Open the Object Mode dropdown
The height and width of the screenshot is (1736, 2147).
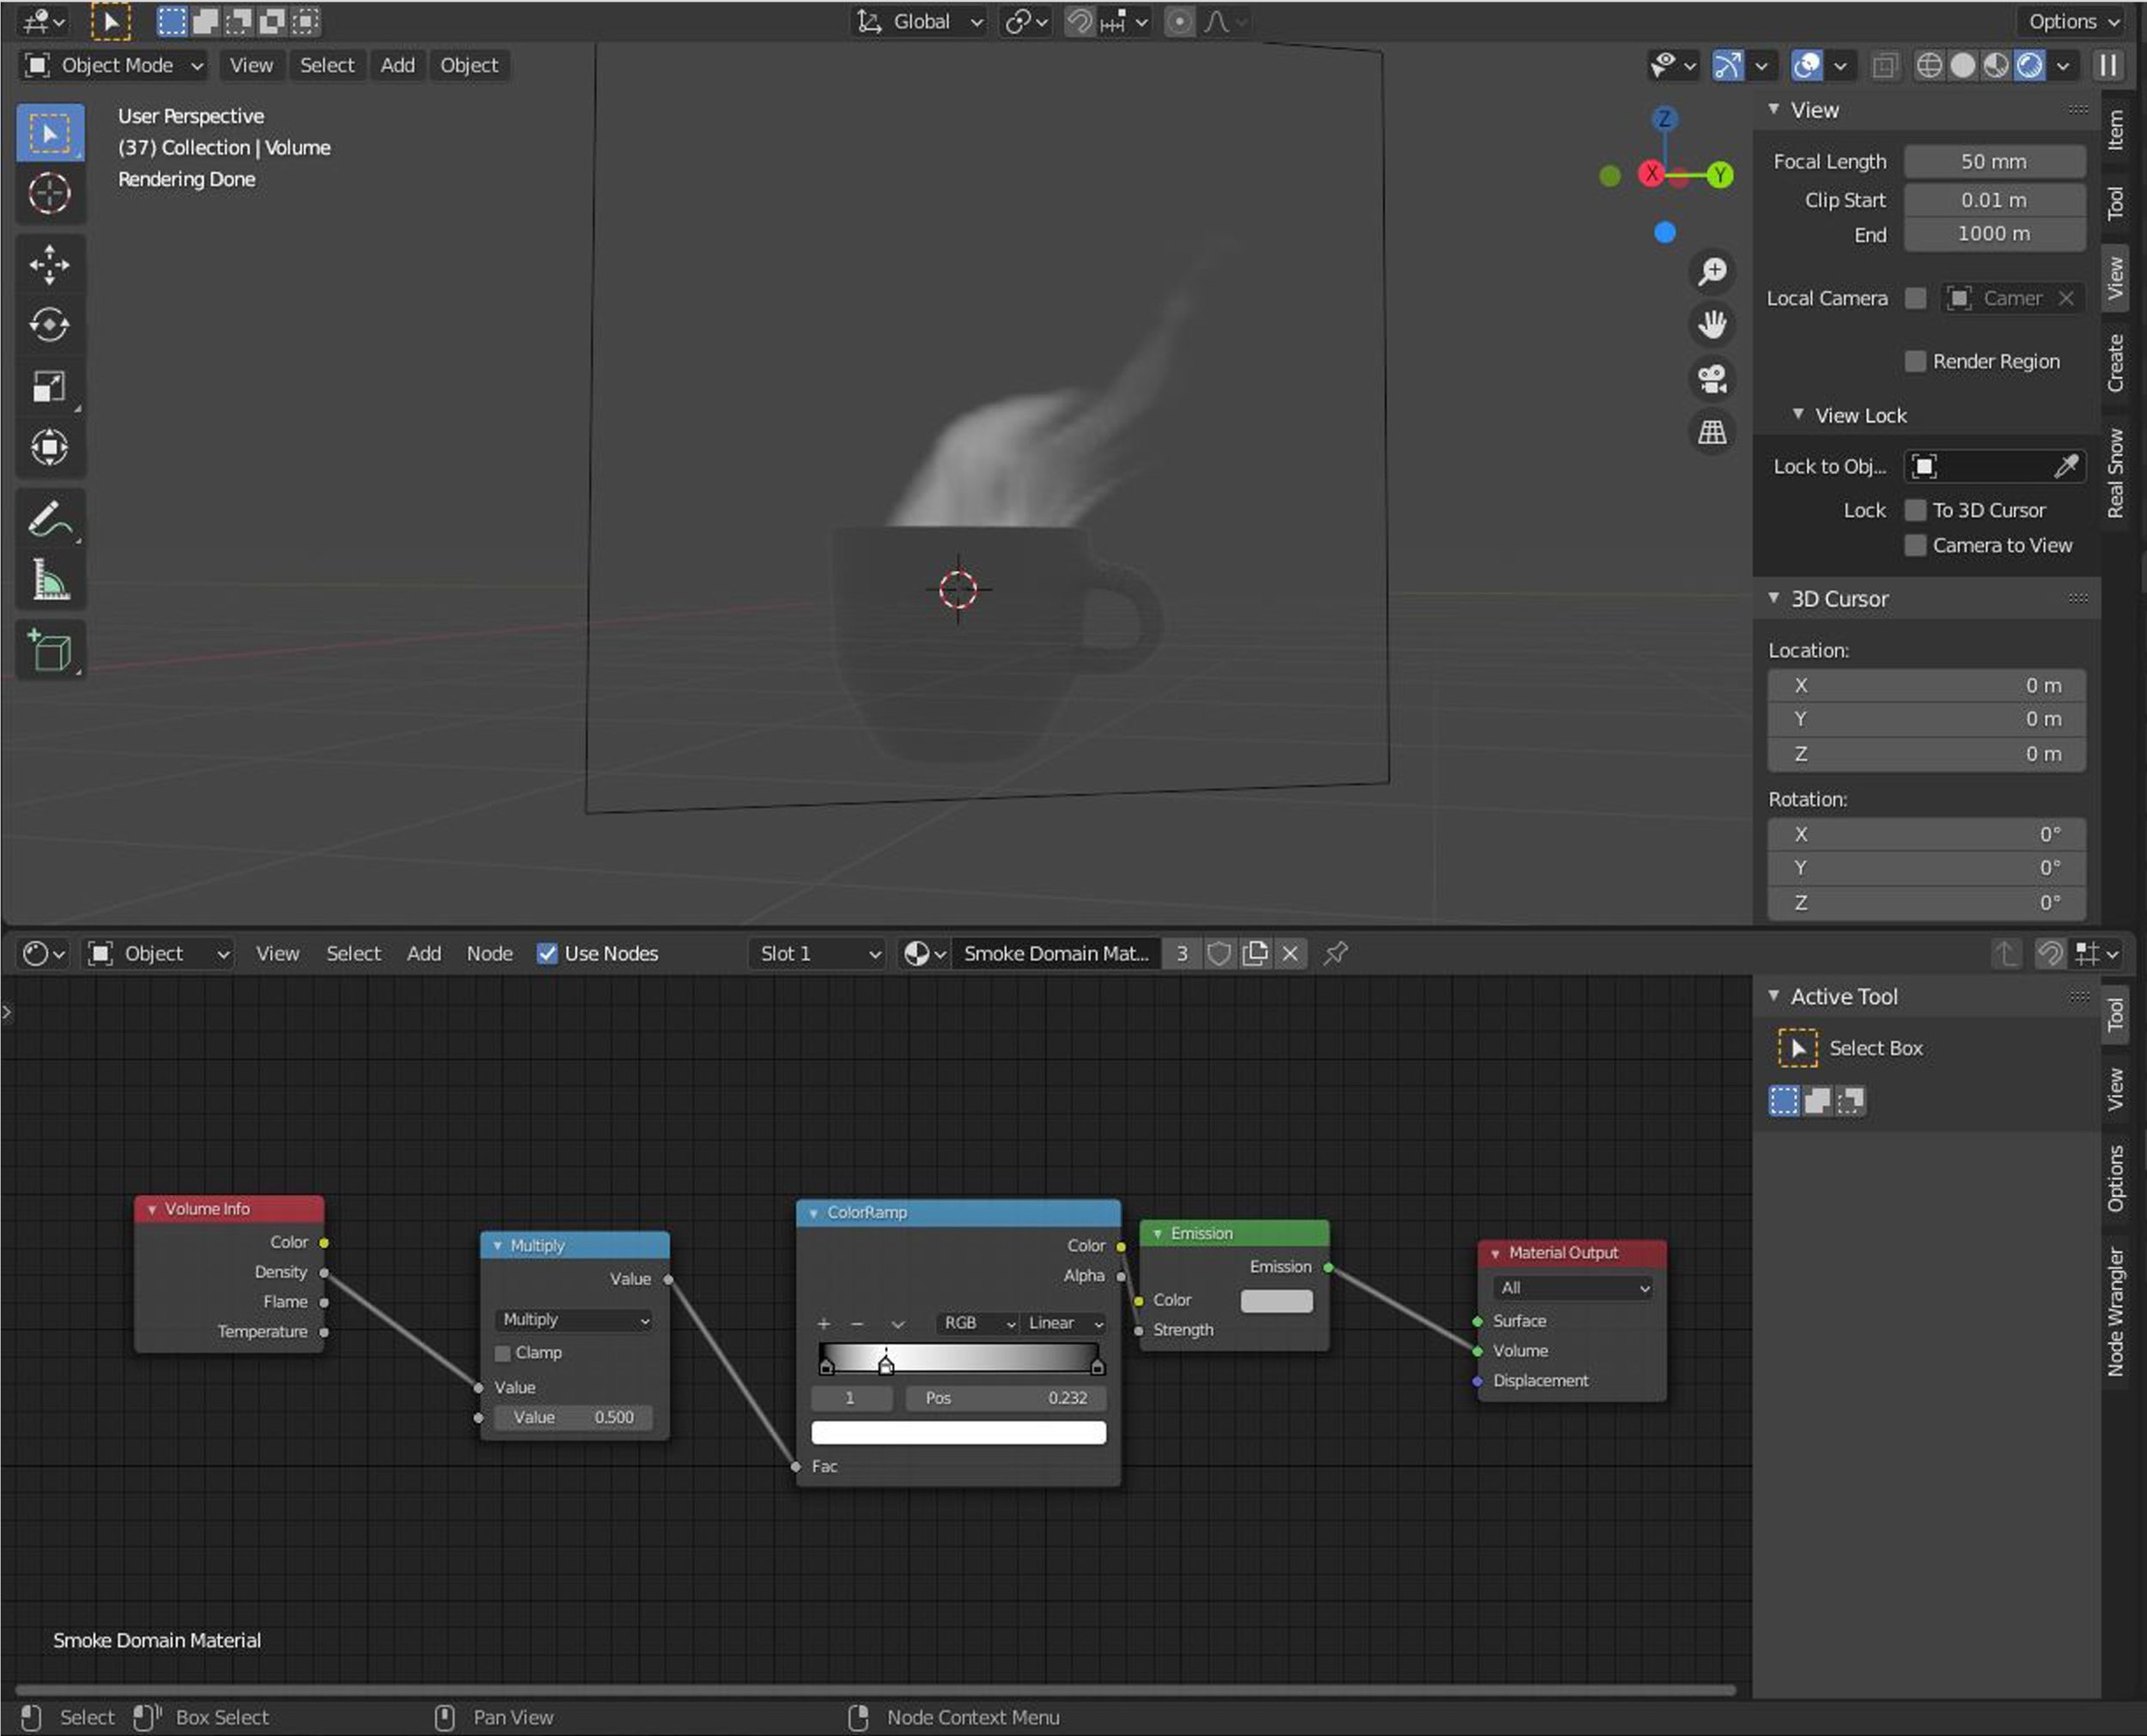coord(114,65)
